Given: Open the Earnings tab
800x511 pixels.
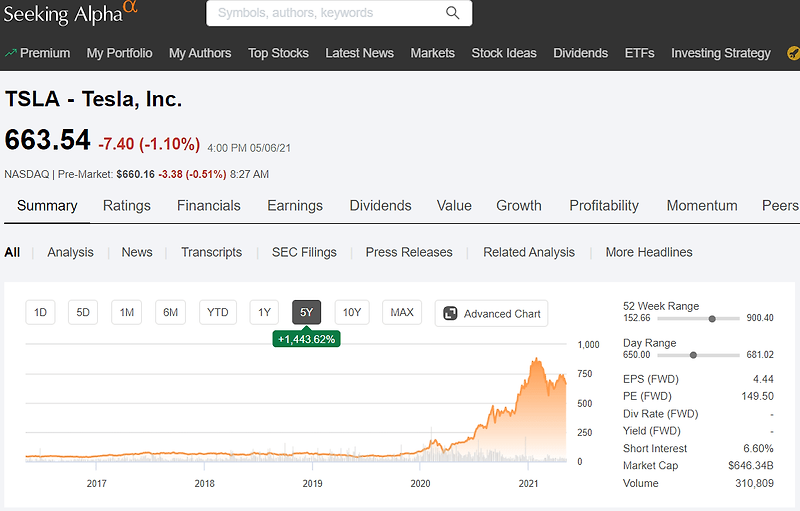Looking at the screenshot, I should tap(295, 206).
